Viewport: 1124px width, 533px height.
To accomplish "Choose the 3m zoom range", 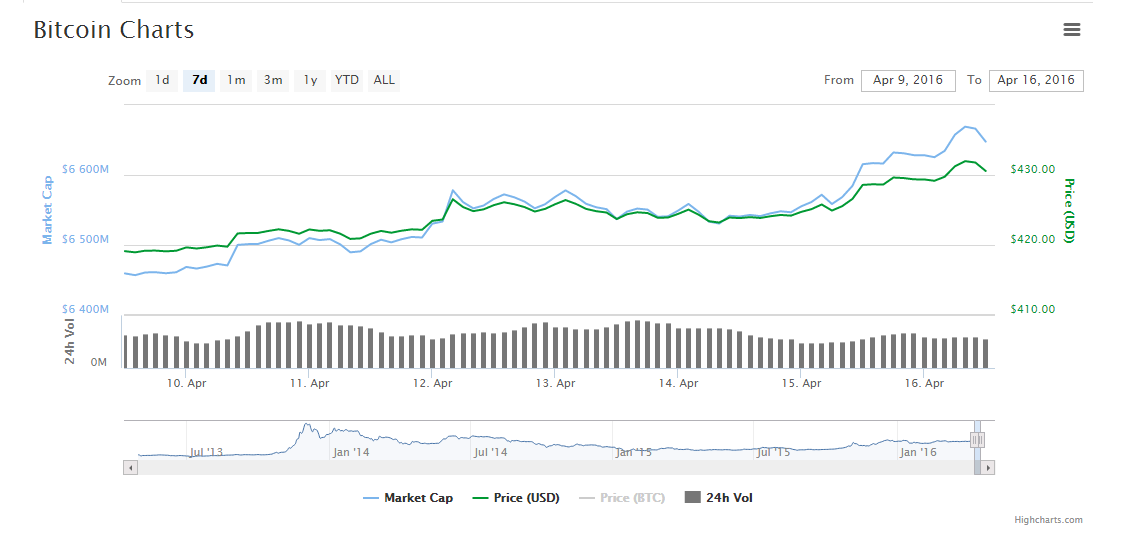I will pyautogui.click(x=273, y=80).
